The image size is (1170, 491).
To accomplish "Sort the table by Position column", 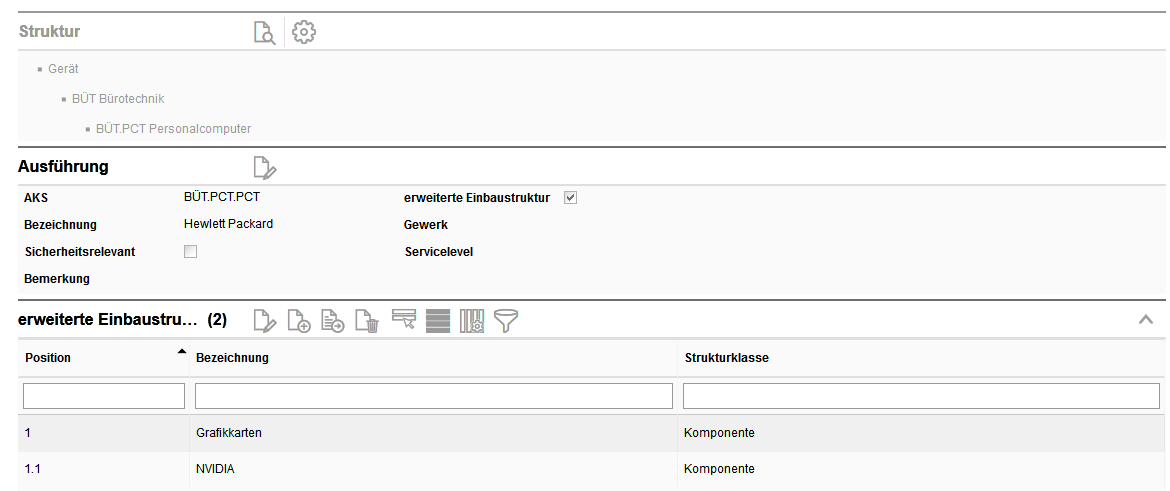I will pyautogui.click(x=48, y=358).
